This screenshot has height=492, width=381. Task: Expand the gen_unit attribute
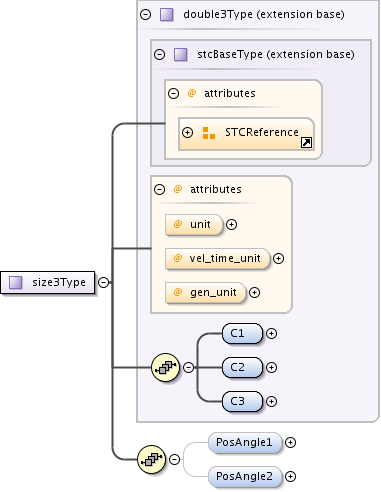coord(254,292)
